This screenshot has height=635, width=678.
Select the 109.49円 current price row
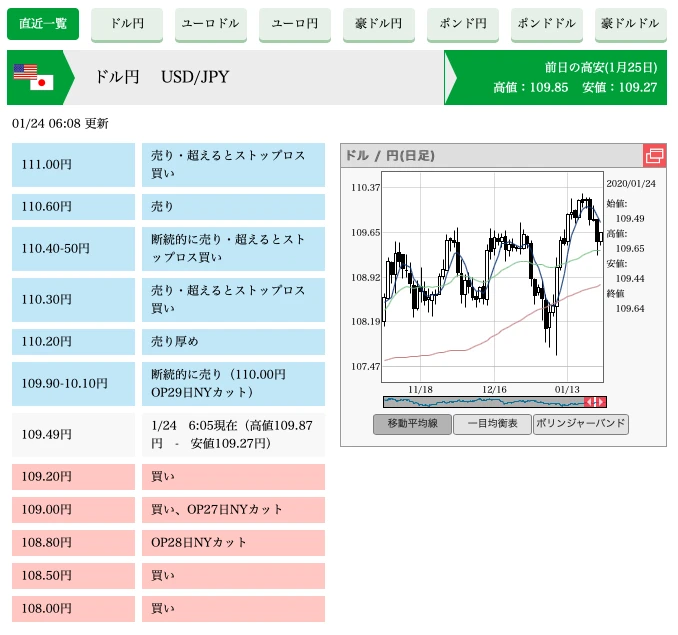click(73, 434)
